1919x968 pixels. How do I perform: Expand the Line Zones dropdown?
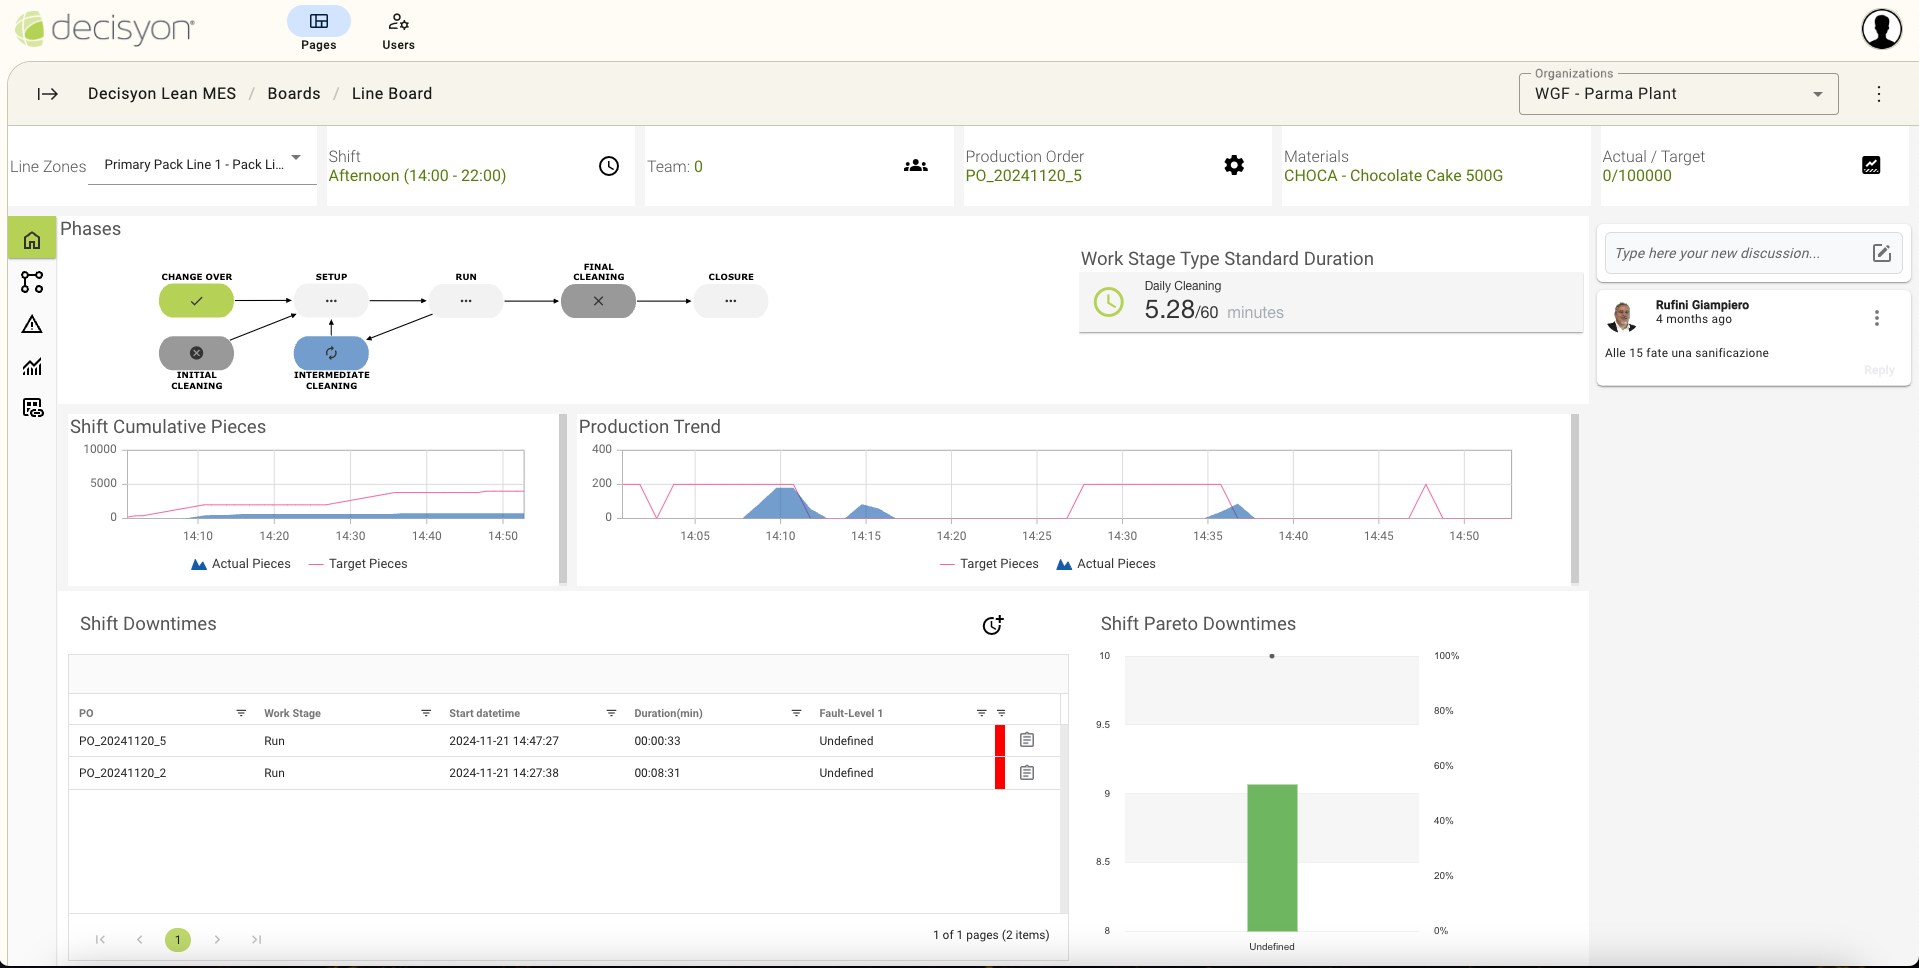(202, 165)
